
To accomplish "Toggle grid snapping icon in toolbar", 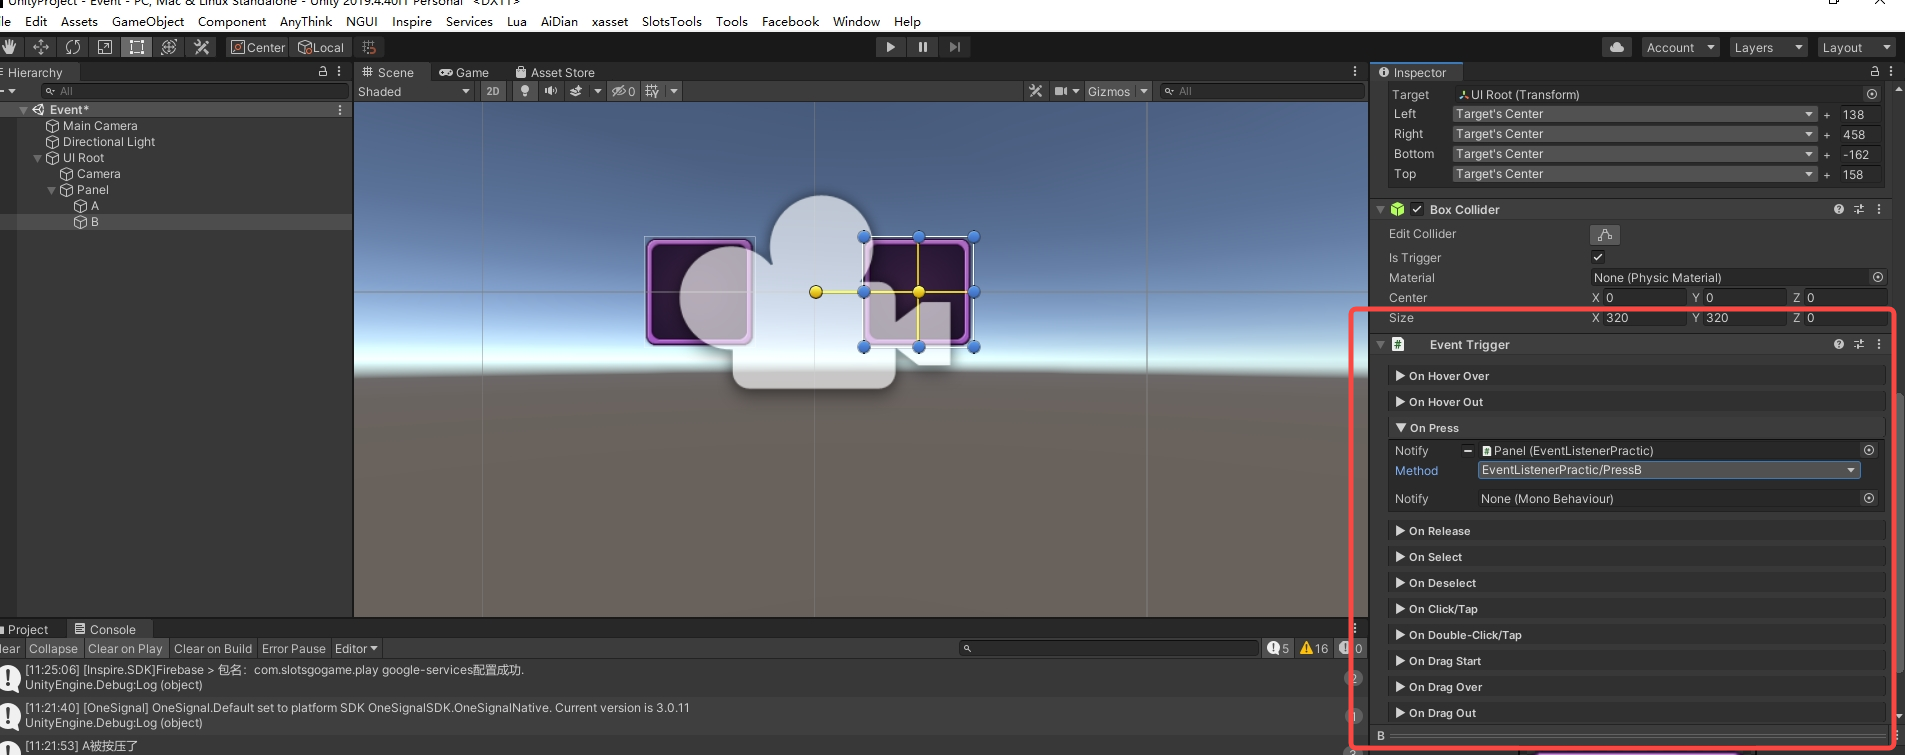I will (369, 47).
